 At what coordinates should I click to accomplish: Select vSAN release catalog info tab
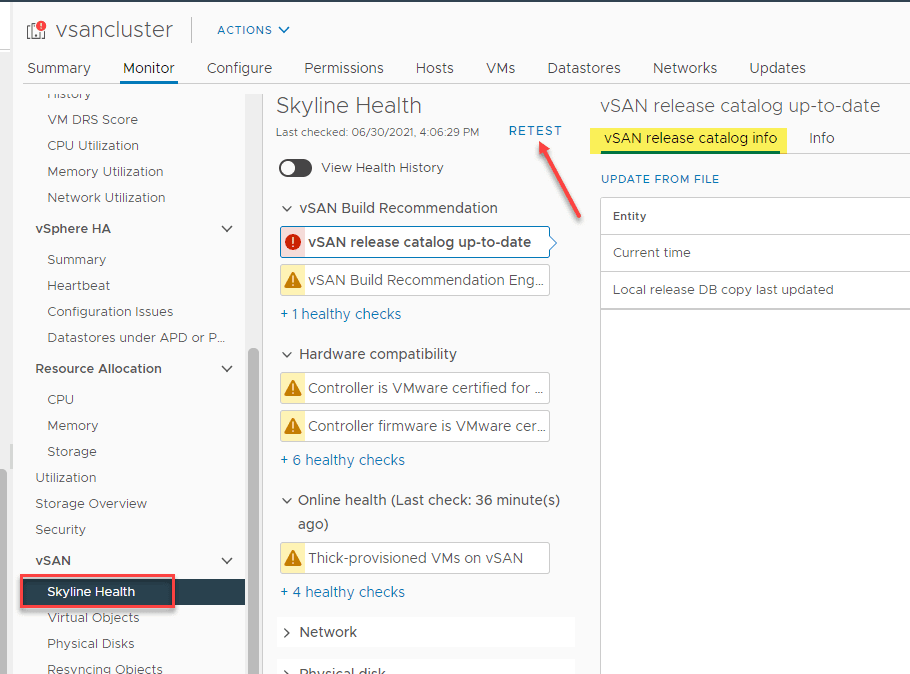coord(690,139)
